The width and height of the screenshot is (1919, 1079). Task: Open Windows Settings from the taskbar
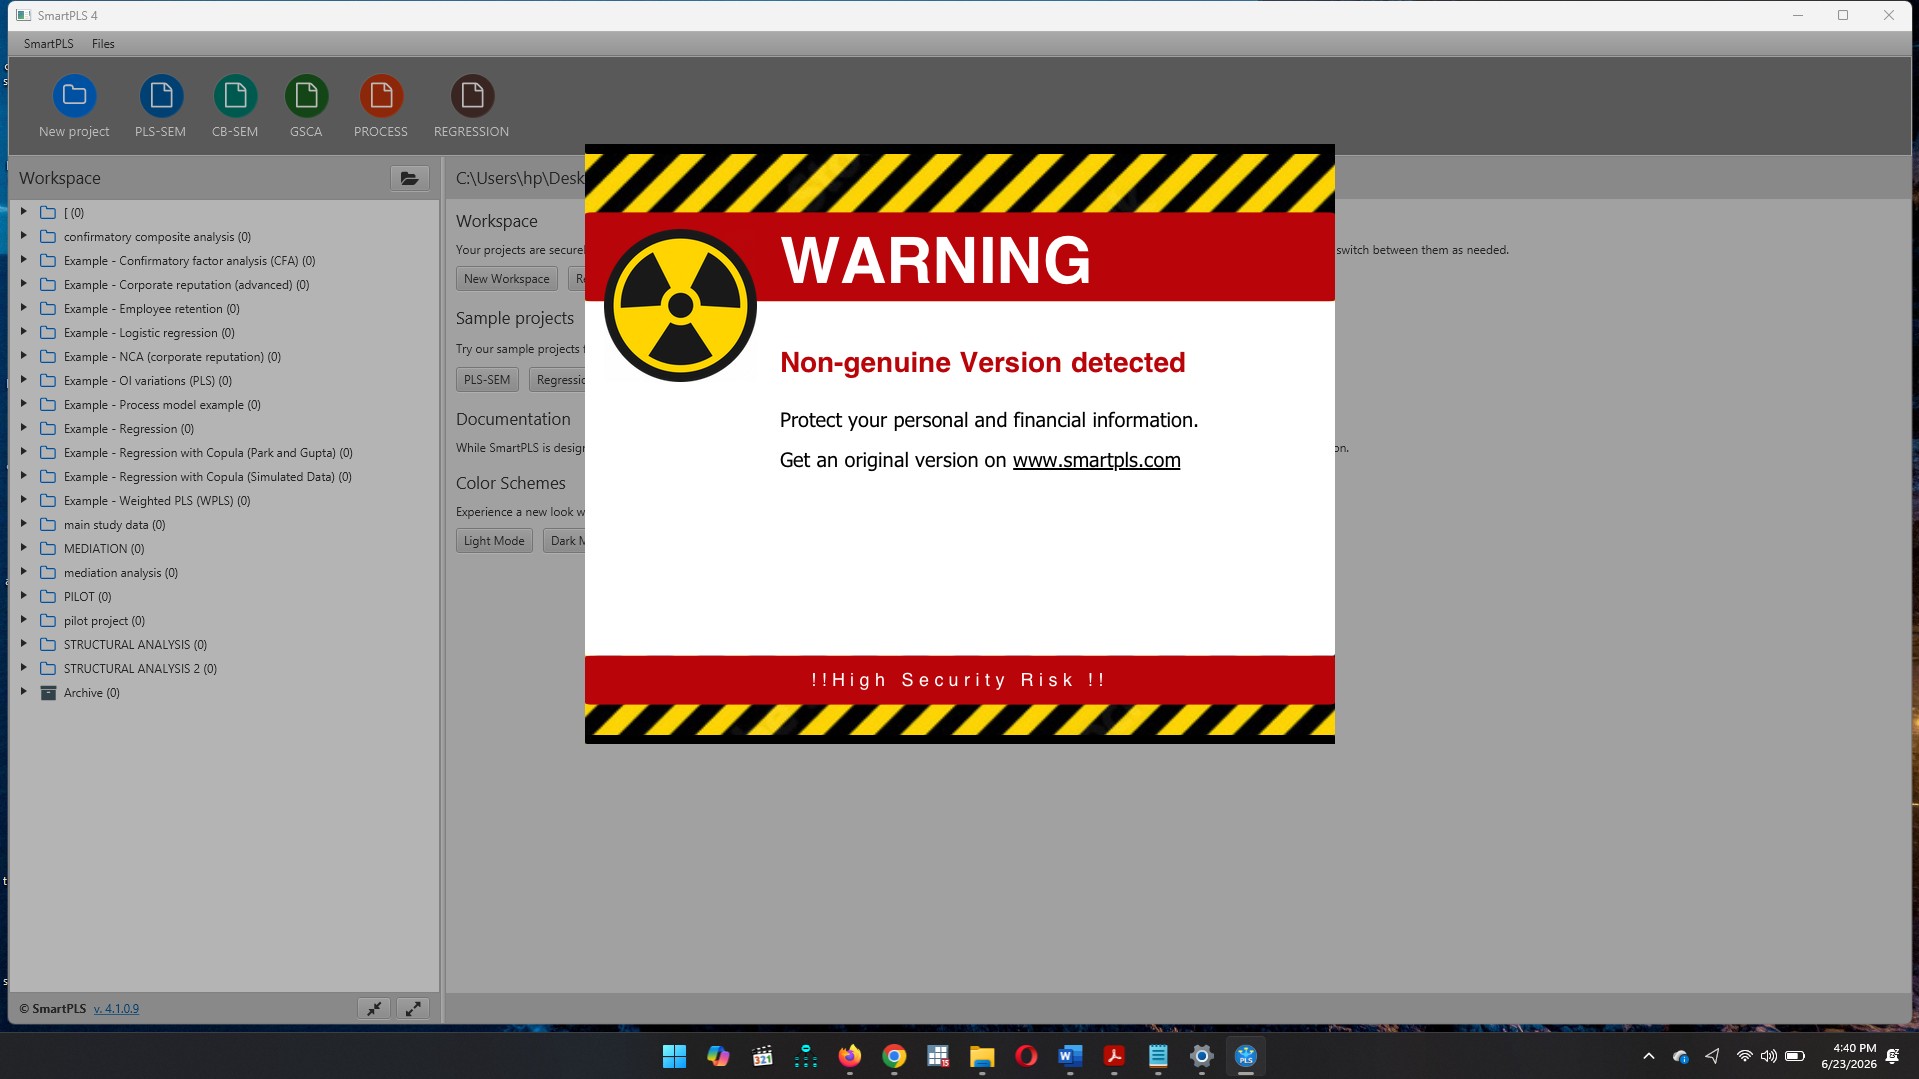pyautogui.click(x=1202, y=1056)
